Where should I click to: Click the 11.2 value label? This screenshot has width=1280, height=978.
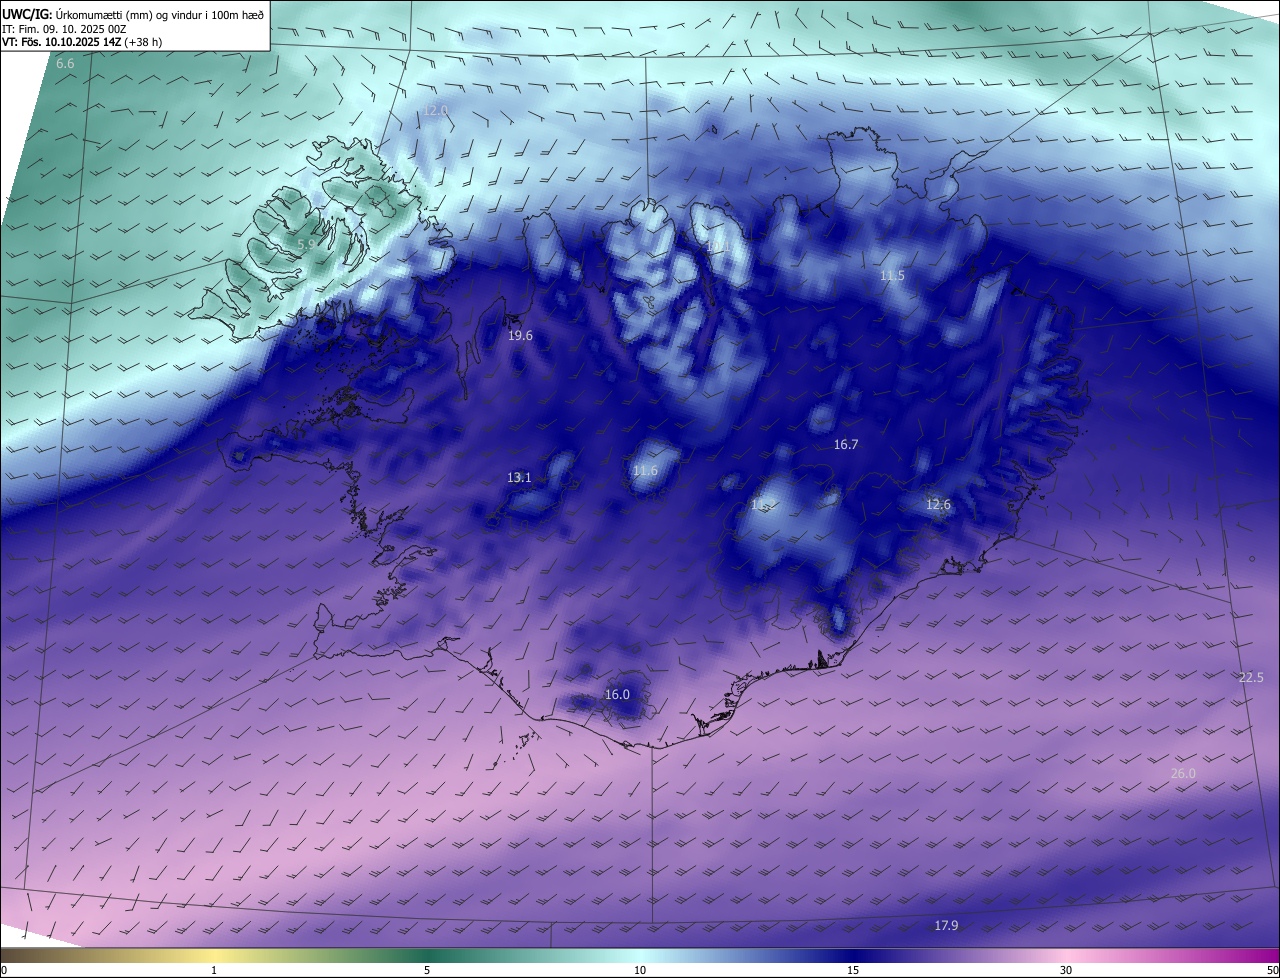tap(763, 506)
